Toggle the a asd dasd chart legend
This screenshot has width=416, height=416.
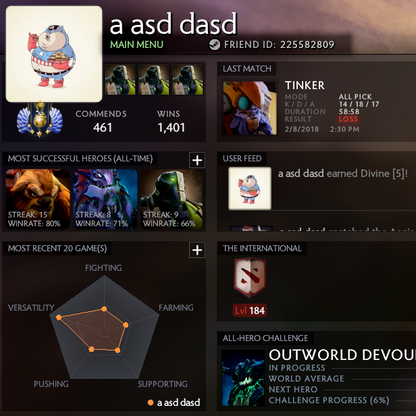point(174,402)
